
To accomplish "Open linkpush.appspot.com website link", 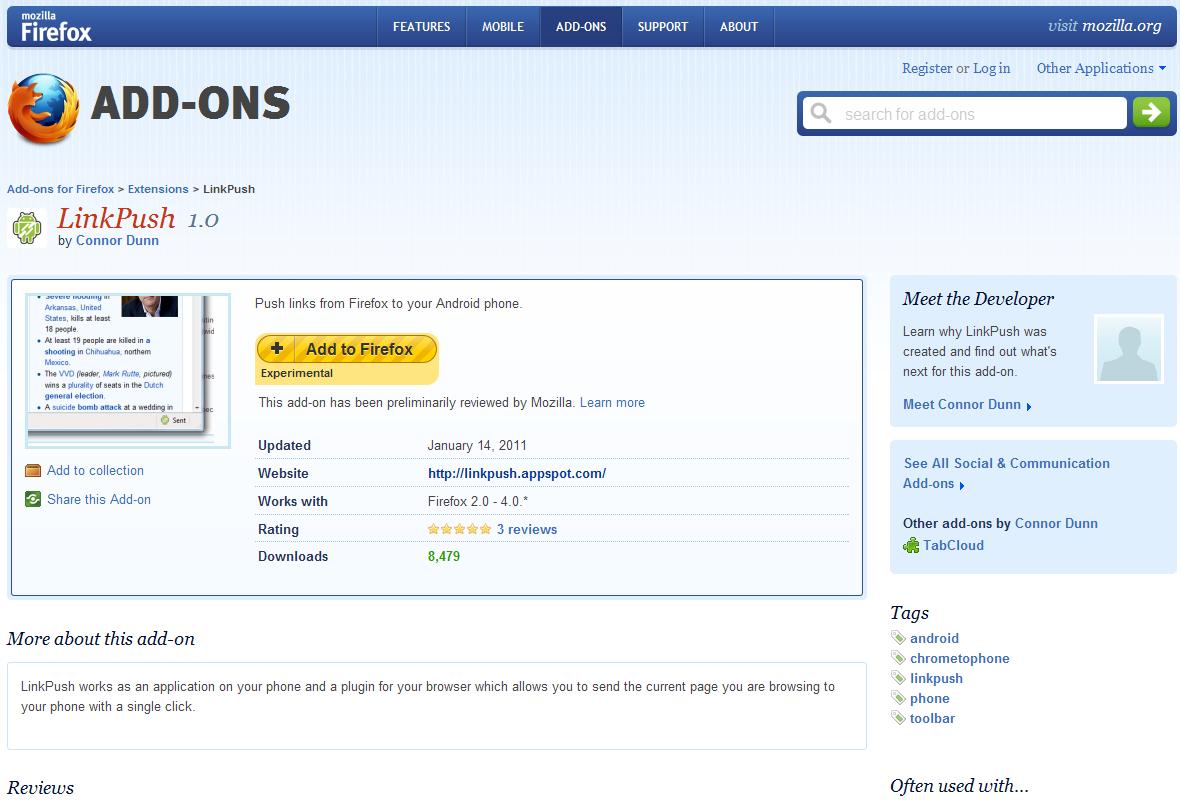I will click(x=517, y=473).
